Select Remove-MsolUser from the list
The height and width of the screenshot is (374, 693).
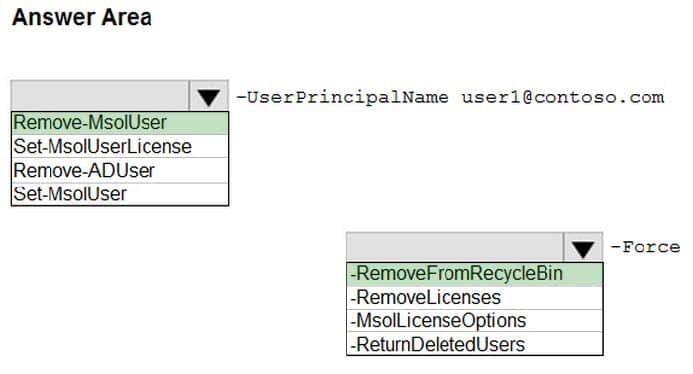[120, 123]
